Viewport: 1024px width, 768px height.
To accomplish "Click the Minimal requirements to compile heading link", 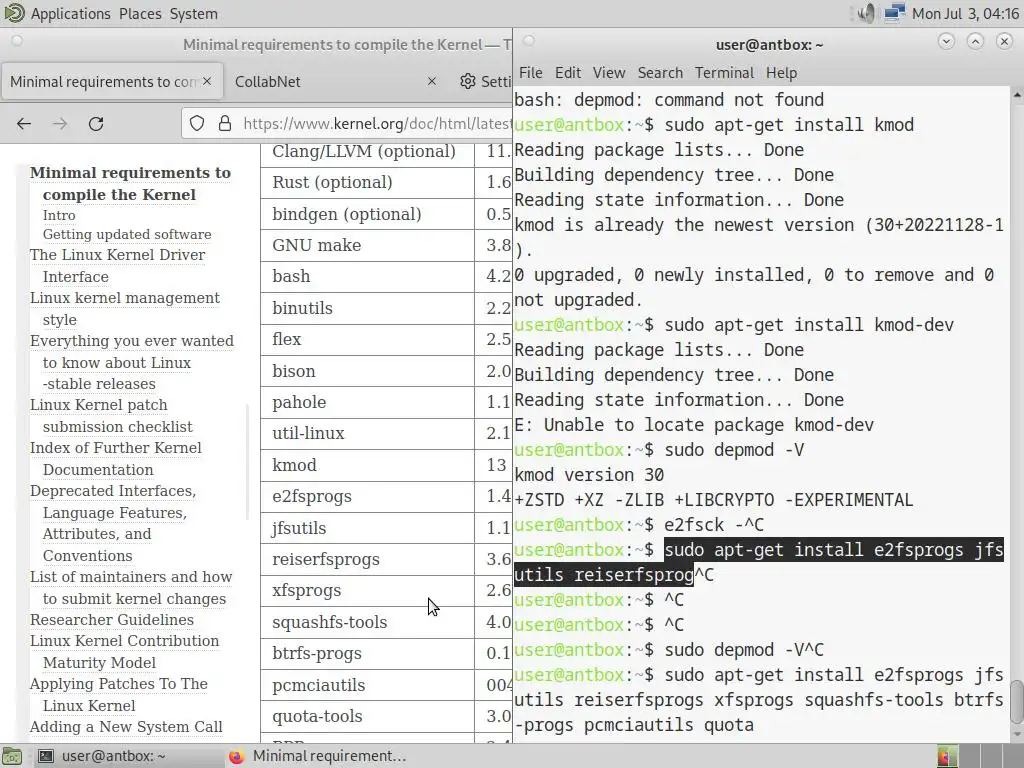I will [130, 184].
